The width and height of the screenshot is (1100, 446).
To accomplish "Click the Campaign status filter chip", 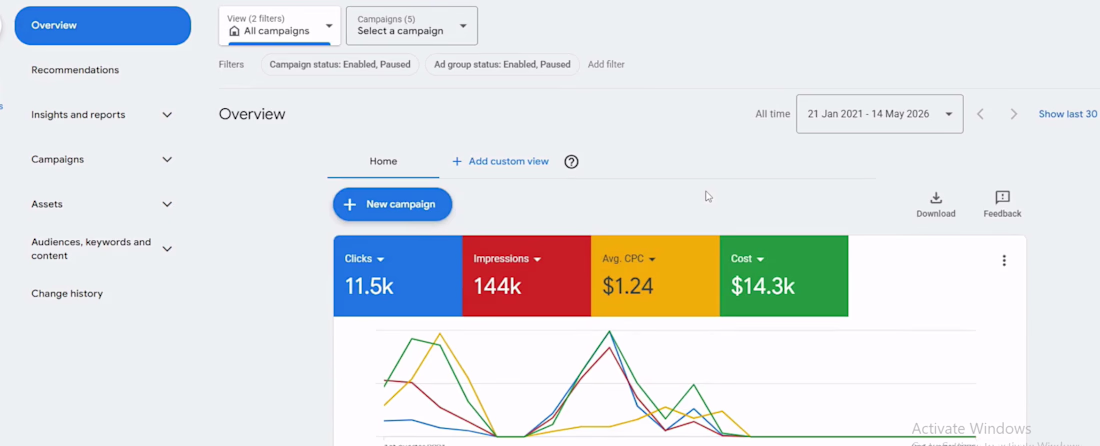I will point(340,65).
